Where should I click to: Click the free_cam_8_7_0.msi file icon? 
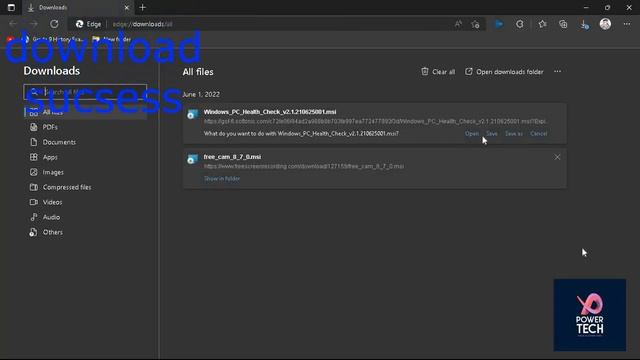(x=192, y=159)
